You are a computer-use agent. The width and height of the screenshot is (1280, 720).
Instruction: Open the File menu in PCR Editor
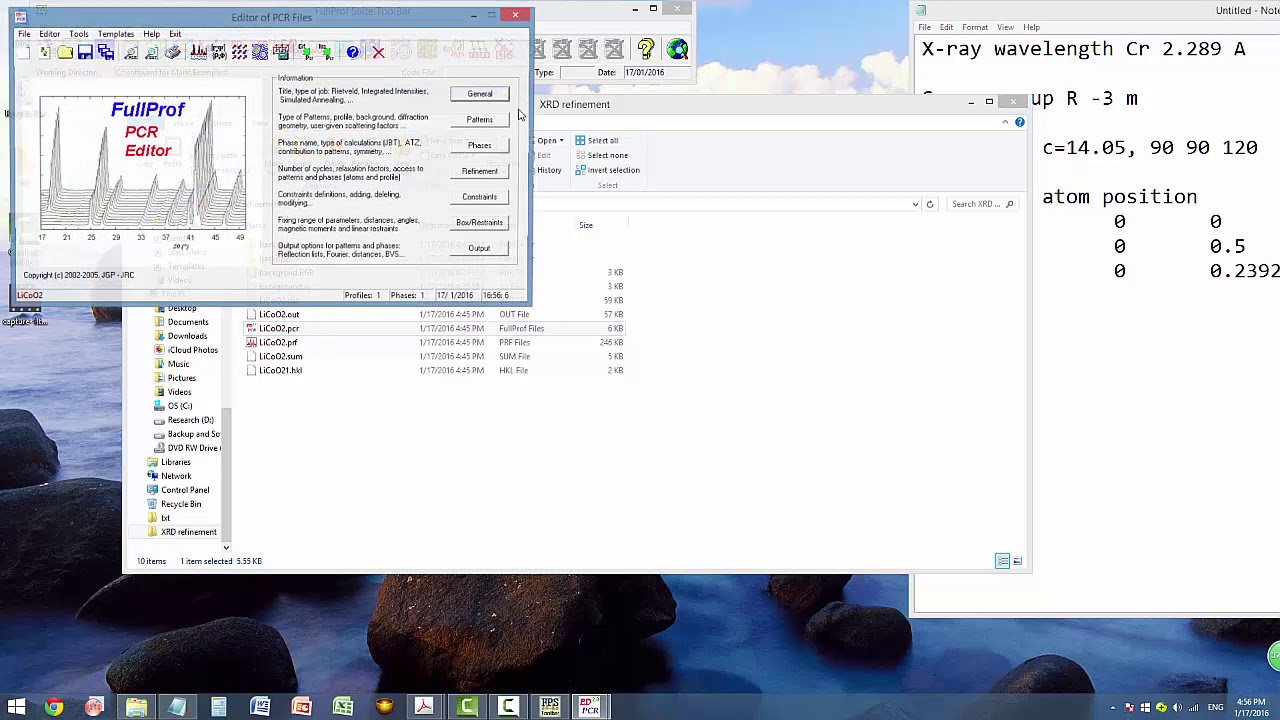pos(24,34)
